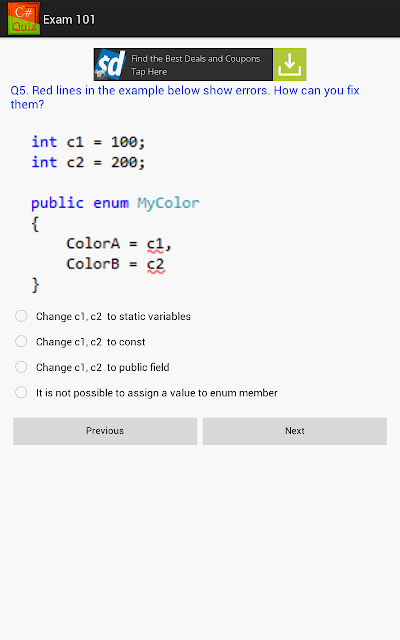Click the "Exam 101" title text
Screen dimensions: 400x640
(69, 20)
